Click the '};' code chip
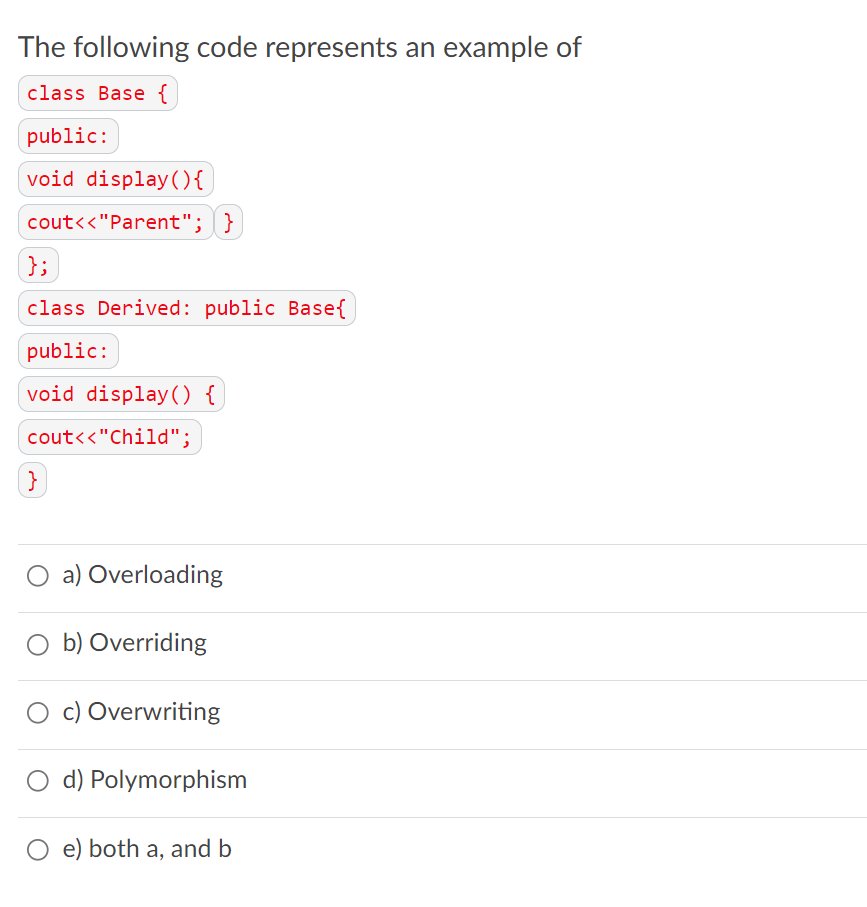The width and height of the screenshot is (867, 907). tap(37, 265)
